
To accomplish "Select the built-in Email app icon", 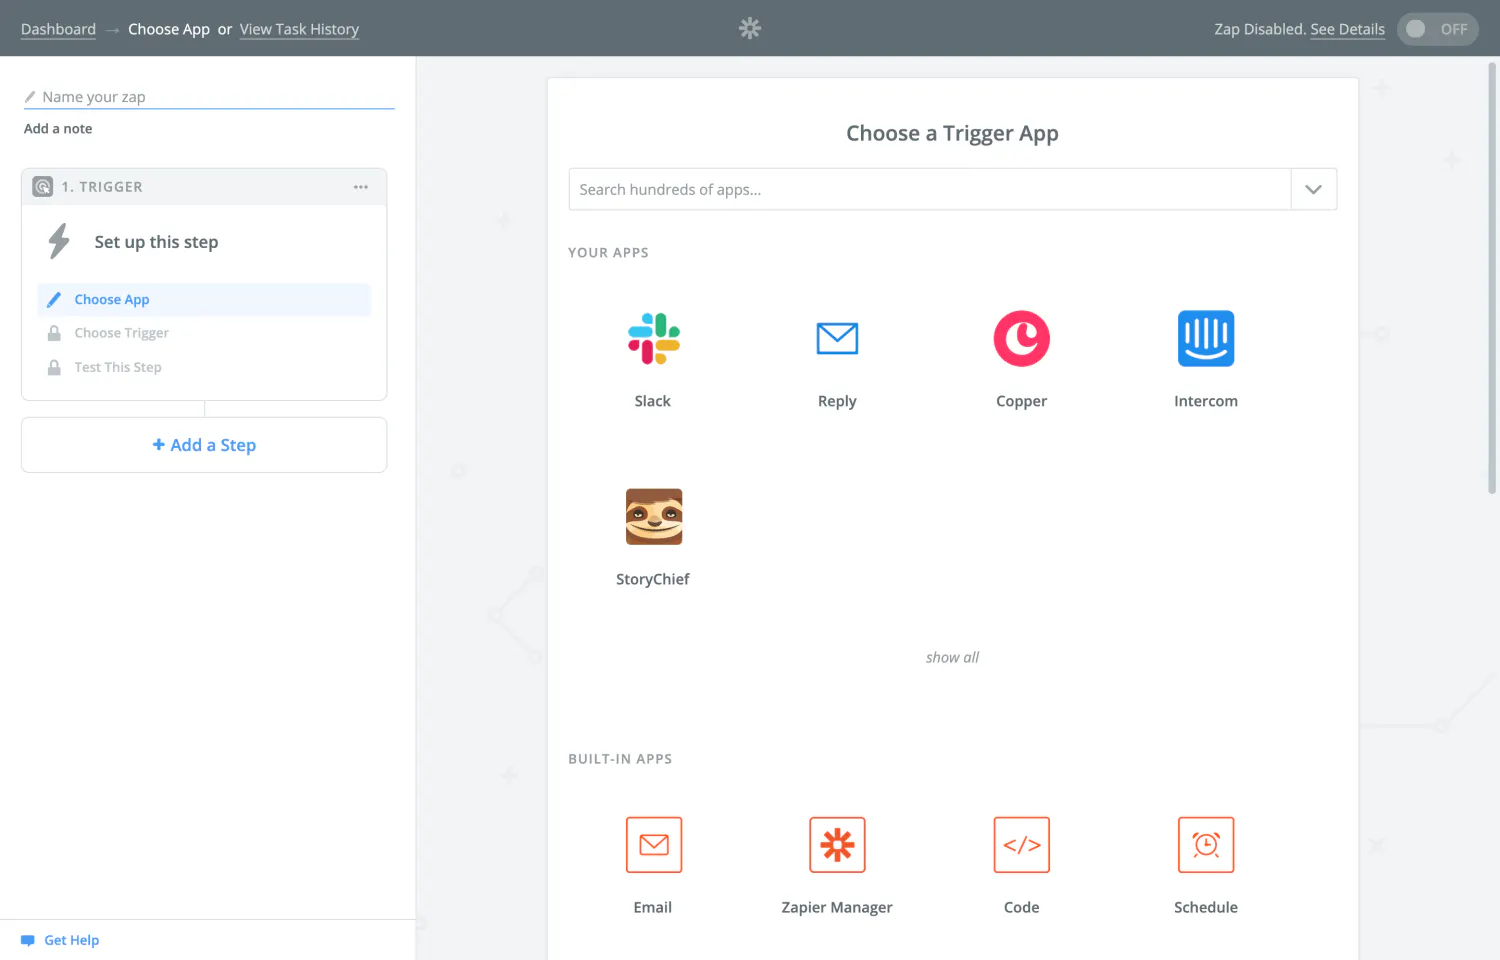I will click(653, 844).
